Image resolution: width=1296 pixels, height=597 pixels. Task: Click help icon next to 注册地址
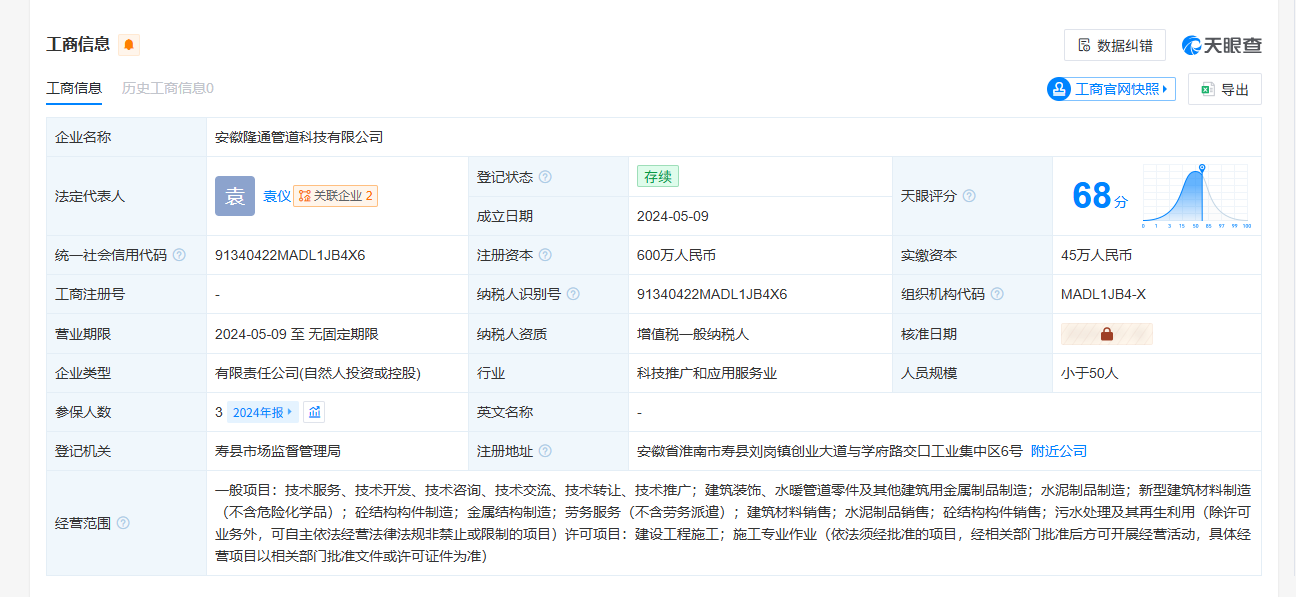[x=545, y=451]
